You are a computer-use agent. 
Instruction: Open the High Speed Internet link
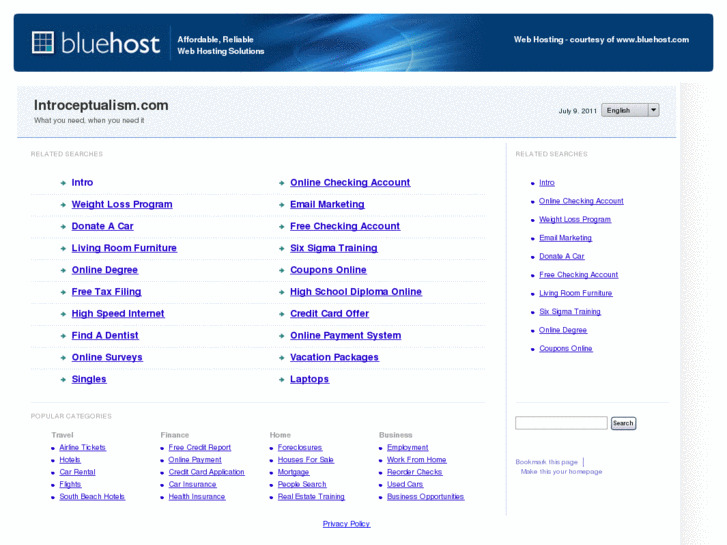click(118, 313)
